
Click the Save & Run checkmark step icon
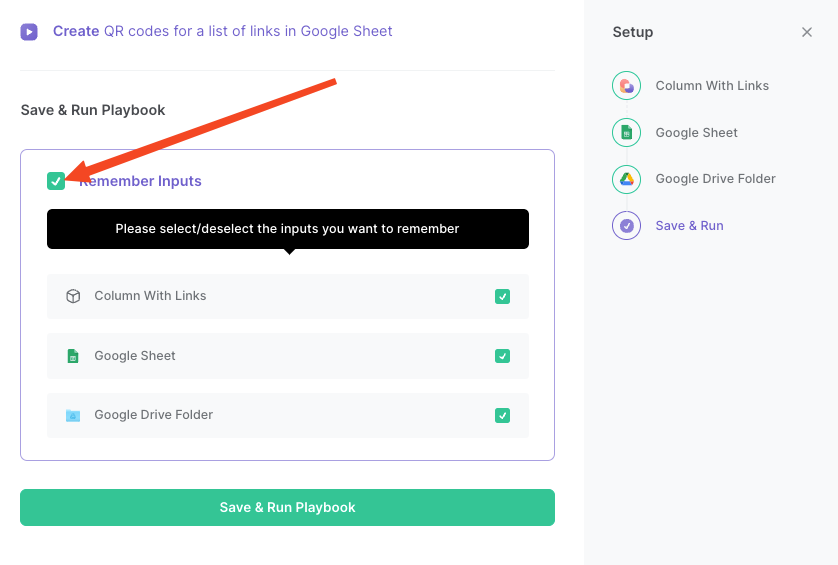click(x=626, y=226)
